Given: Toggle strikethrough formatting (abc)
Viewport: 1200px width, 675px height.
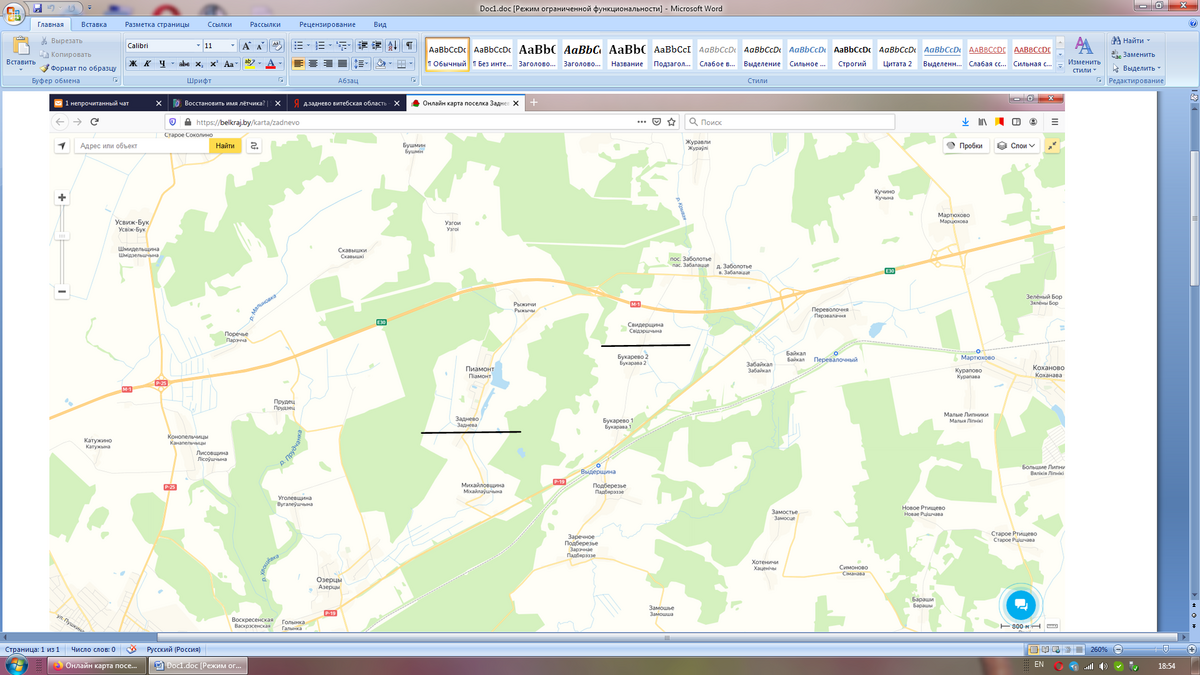Looking at the screenshot, I should pos(185,63).
